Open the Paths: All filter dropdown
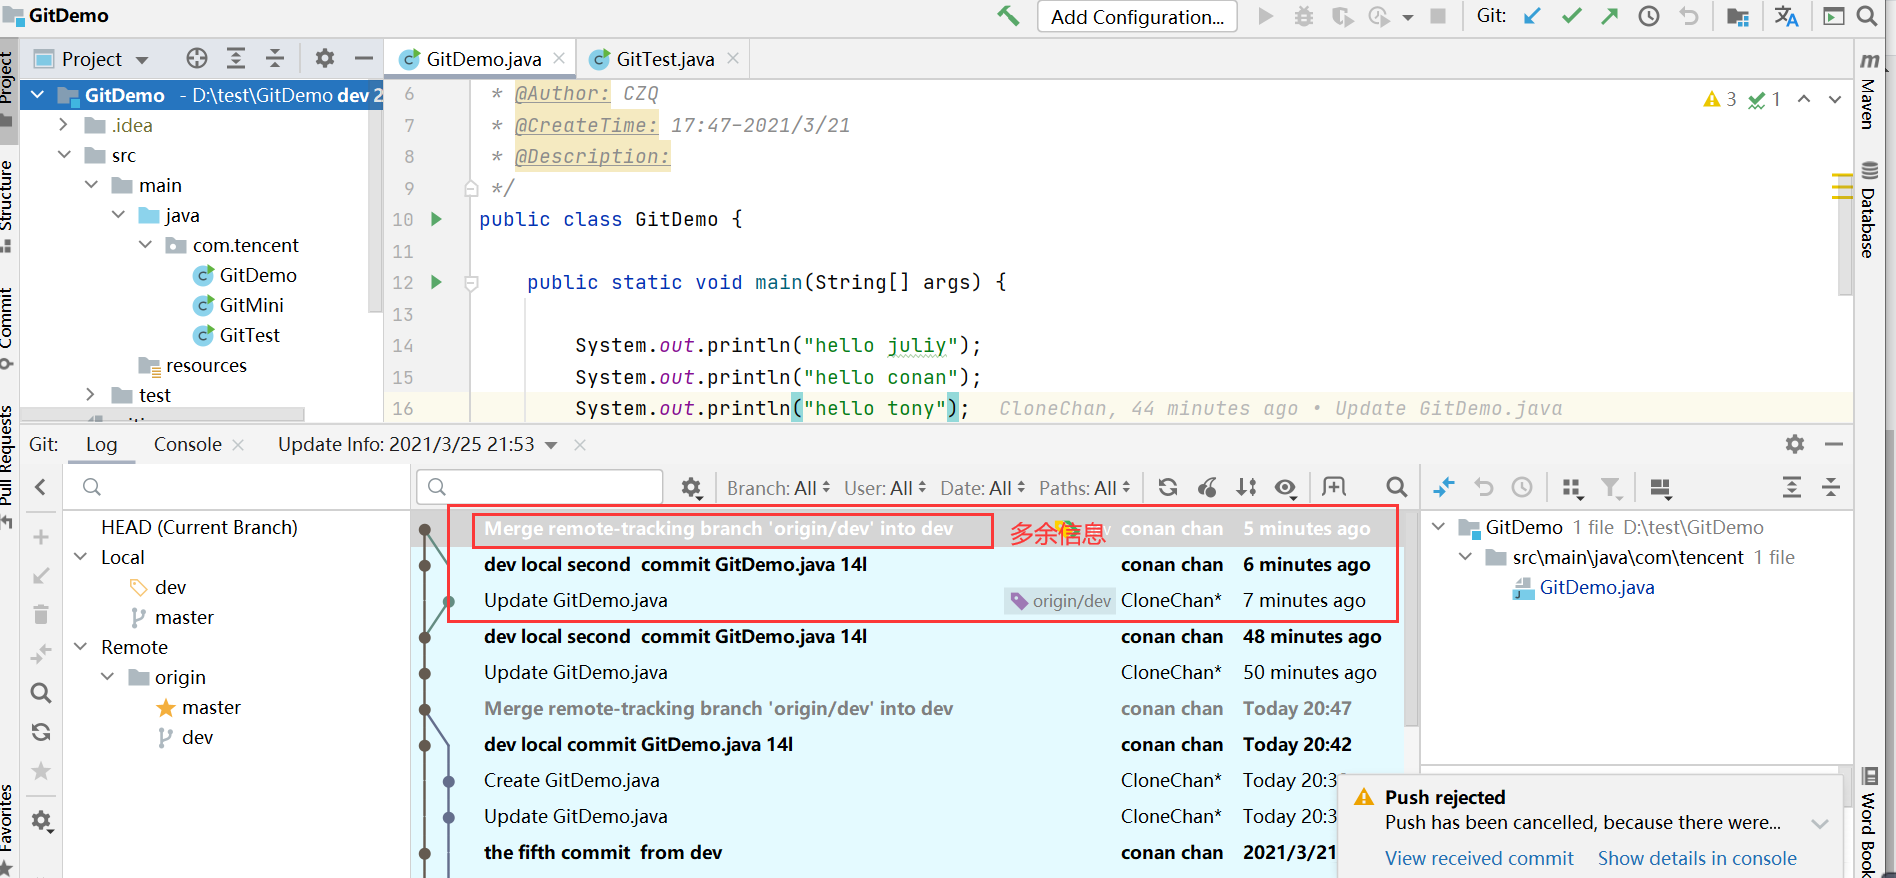Image resolution: width=1896 pixels, height=878 pixels. click(1084, 488)
